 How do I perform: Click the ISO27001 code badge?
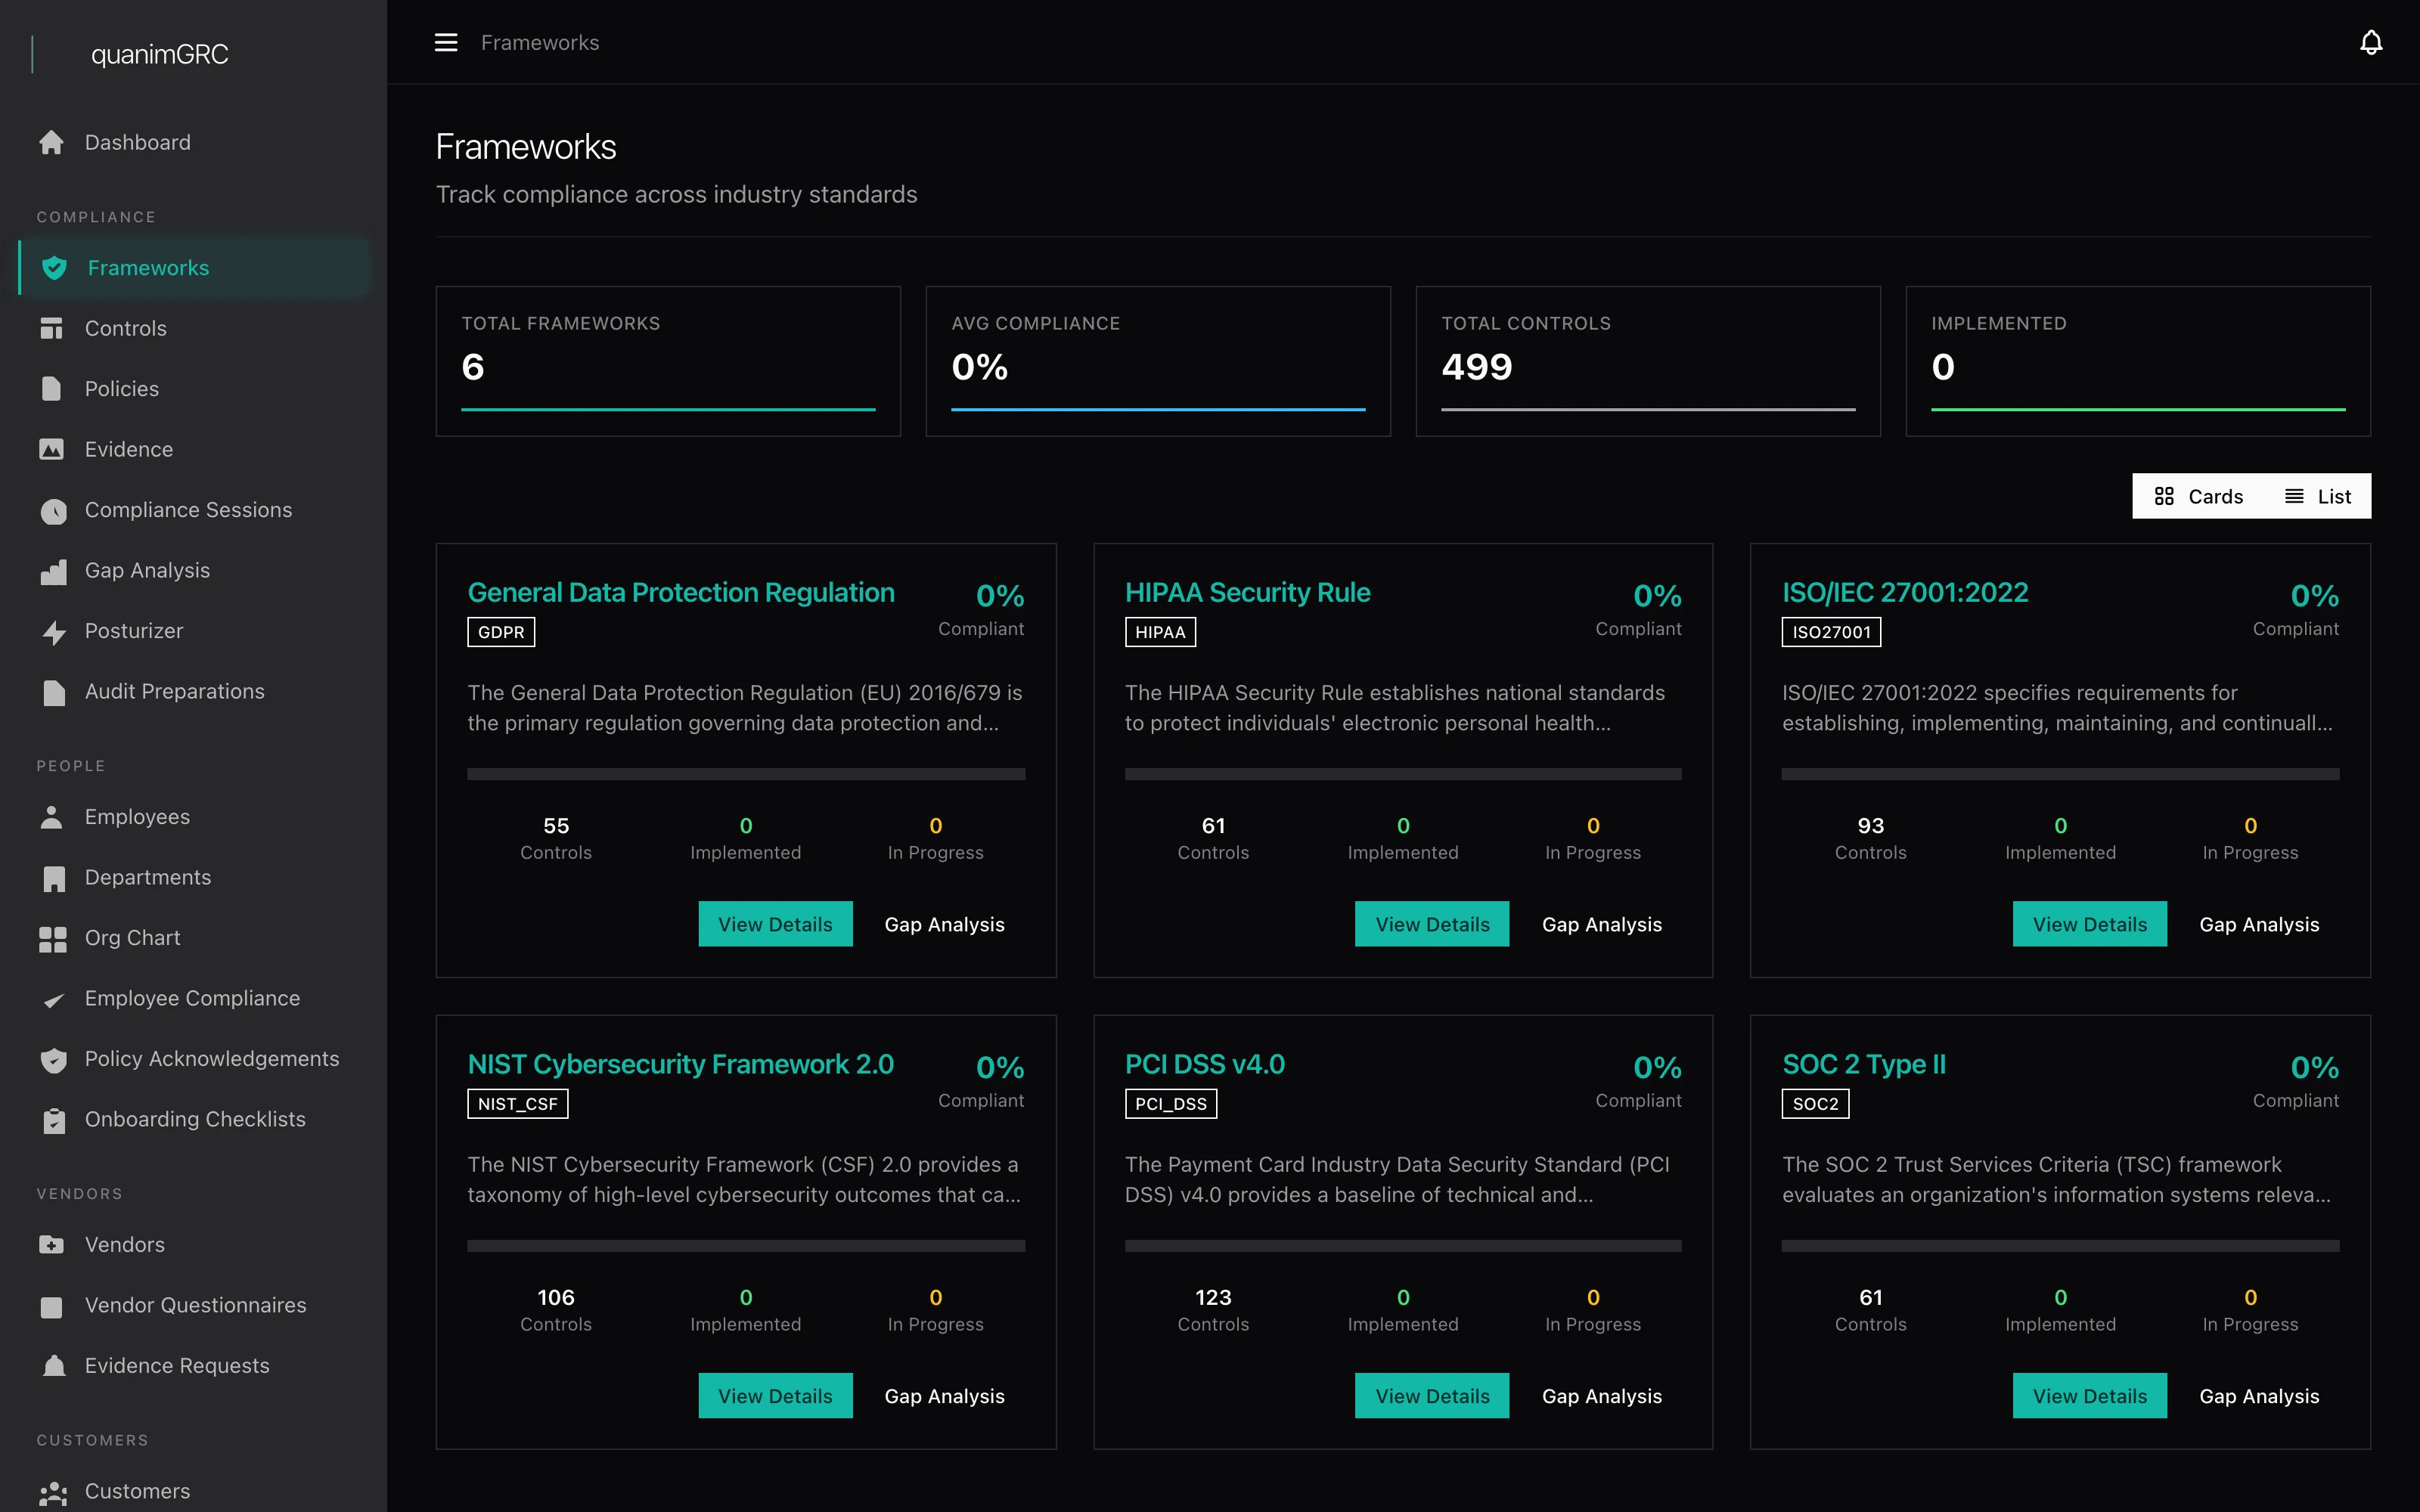1831,632
